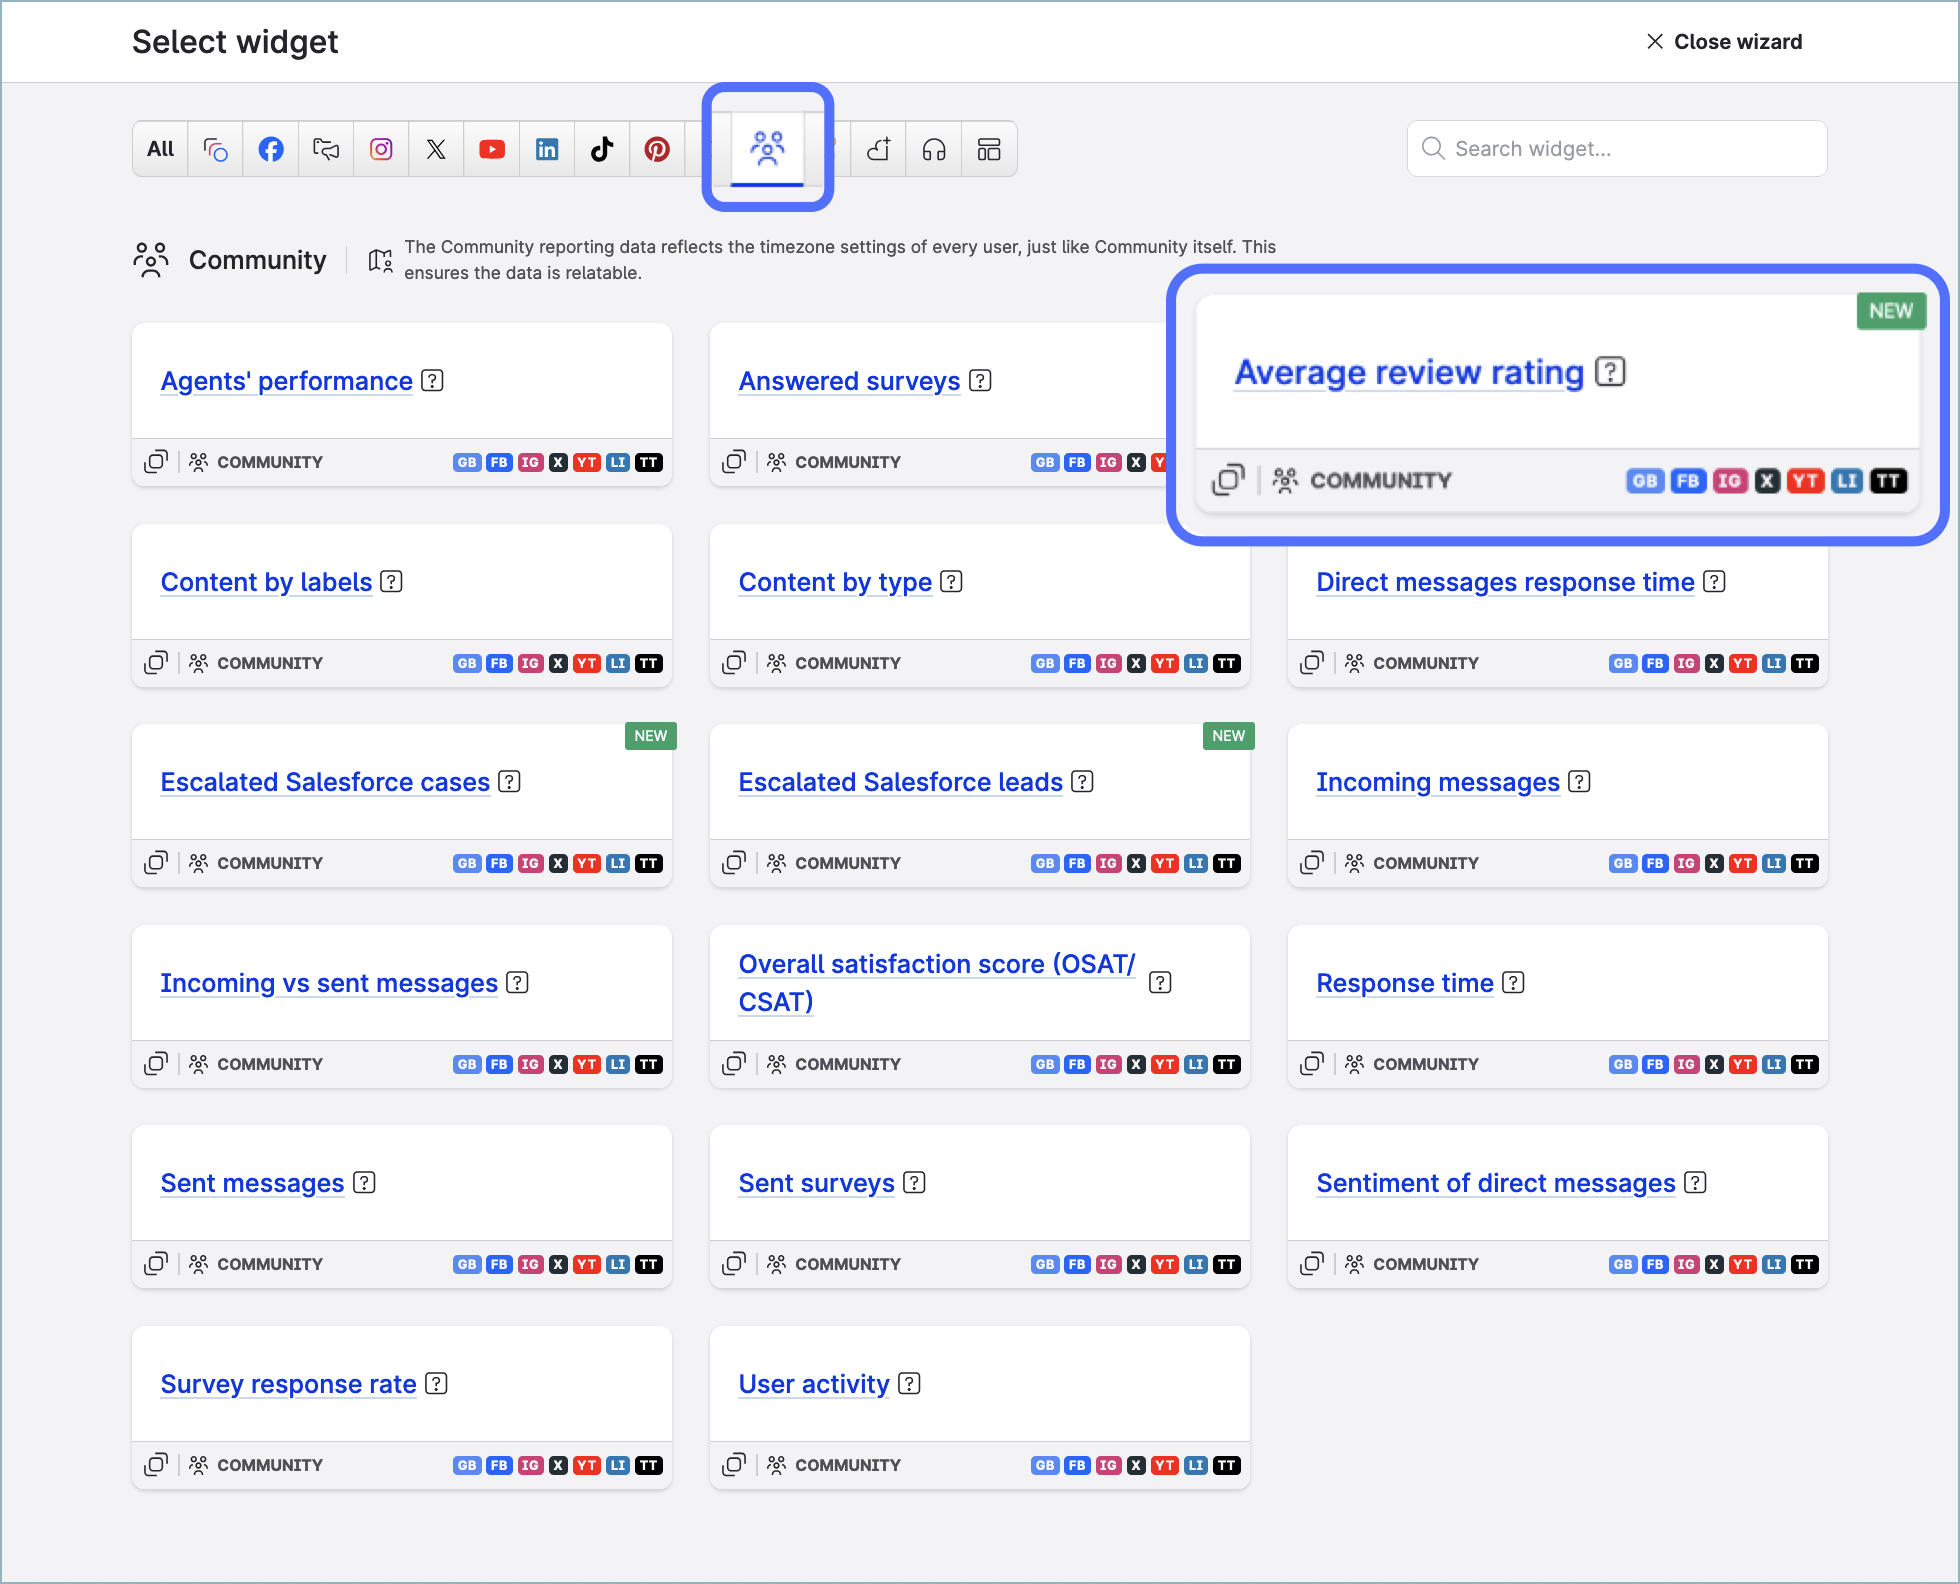Copy the Sent messages widget
This screenshot has width=1960, height=1584.
click(x=156, y=1263)
